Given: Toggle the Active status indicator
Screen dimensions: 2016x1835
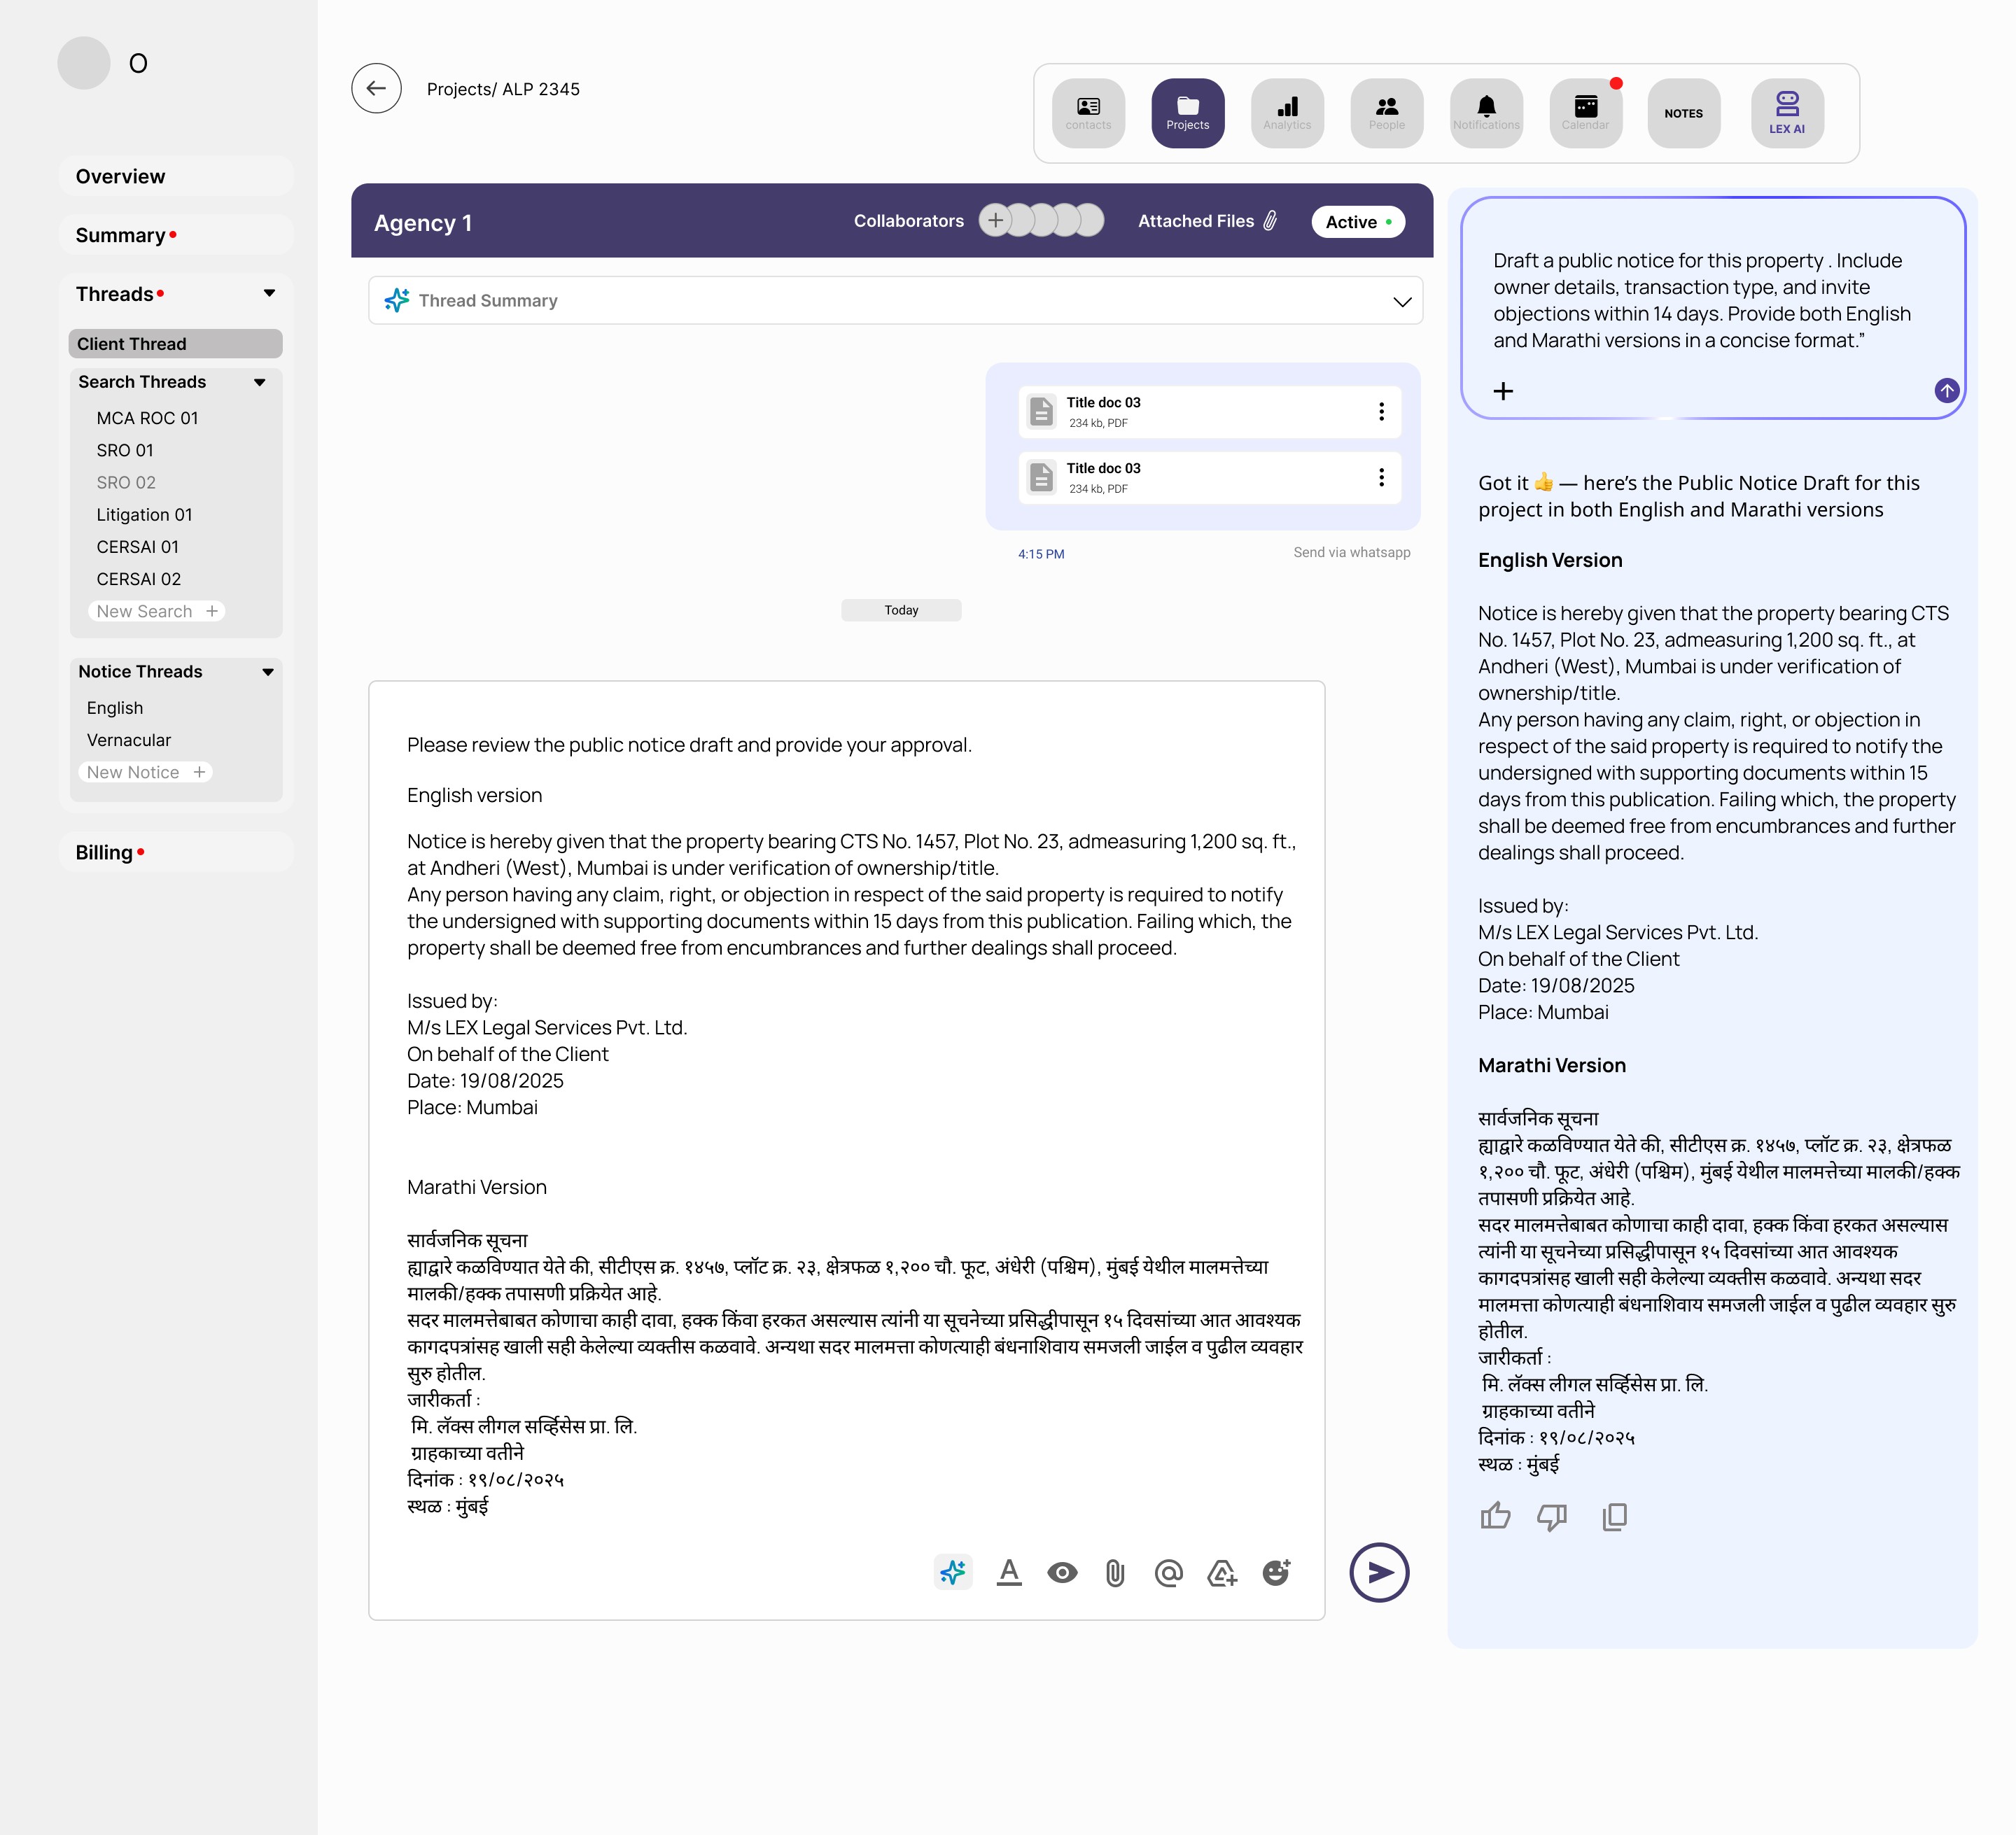Looking at the screenshot, I should (x=1357, y=221).
